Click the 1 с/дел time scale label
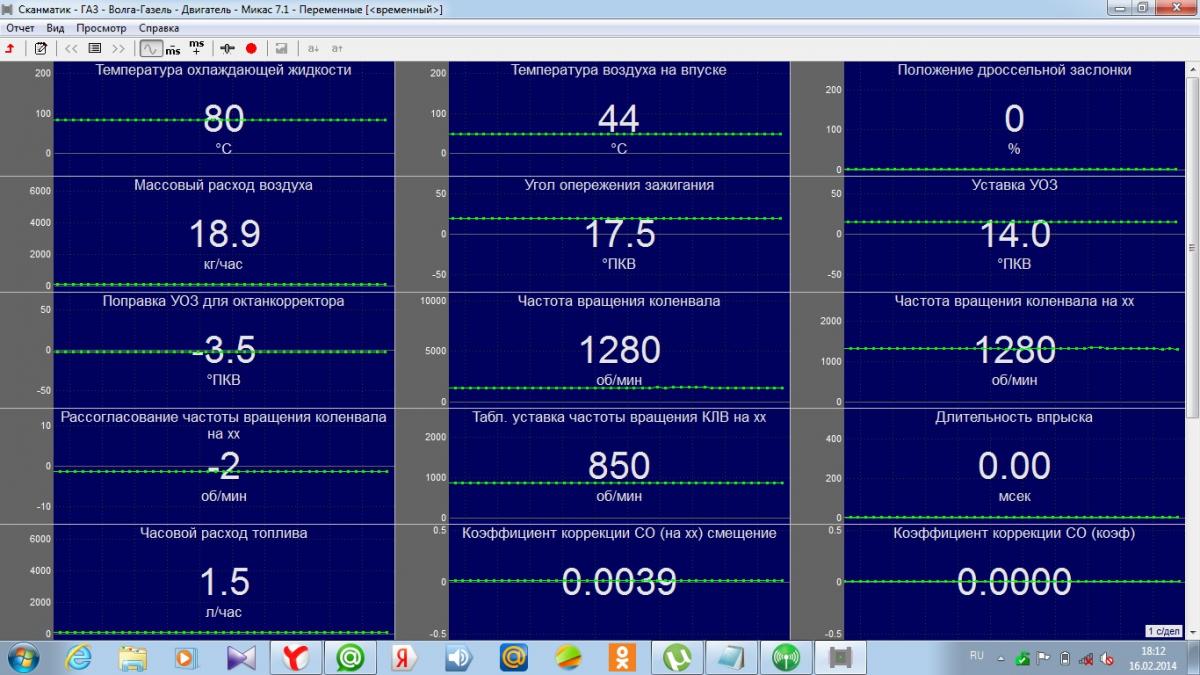 point(1164,631)
